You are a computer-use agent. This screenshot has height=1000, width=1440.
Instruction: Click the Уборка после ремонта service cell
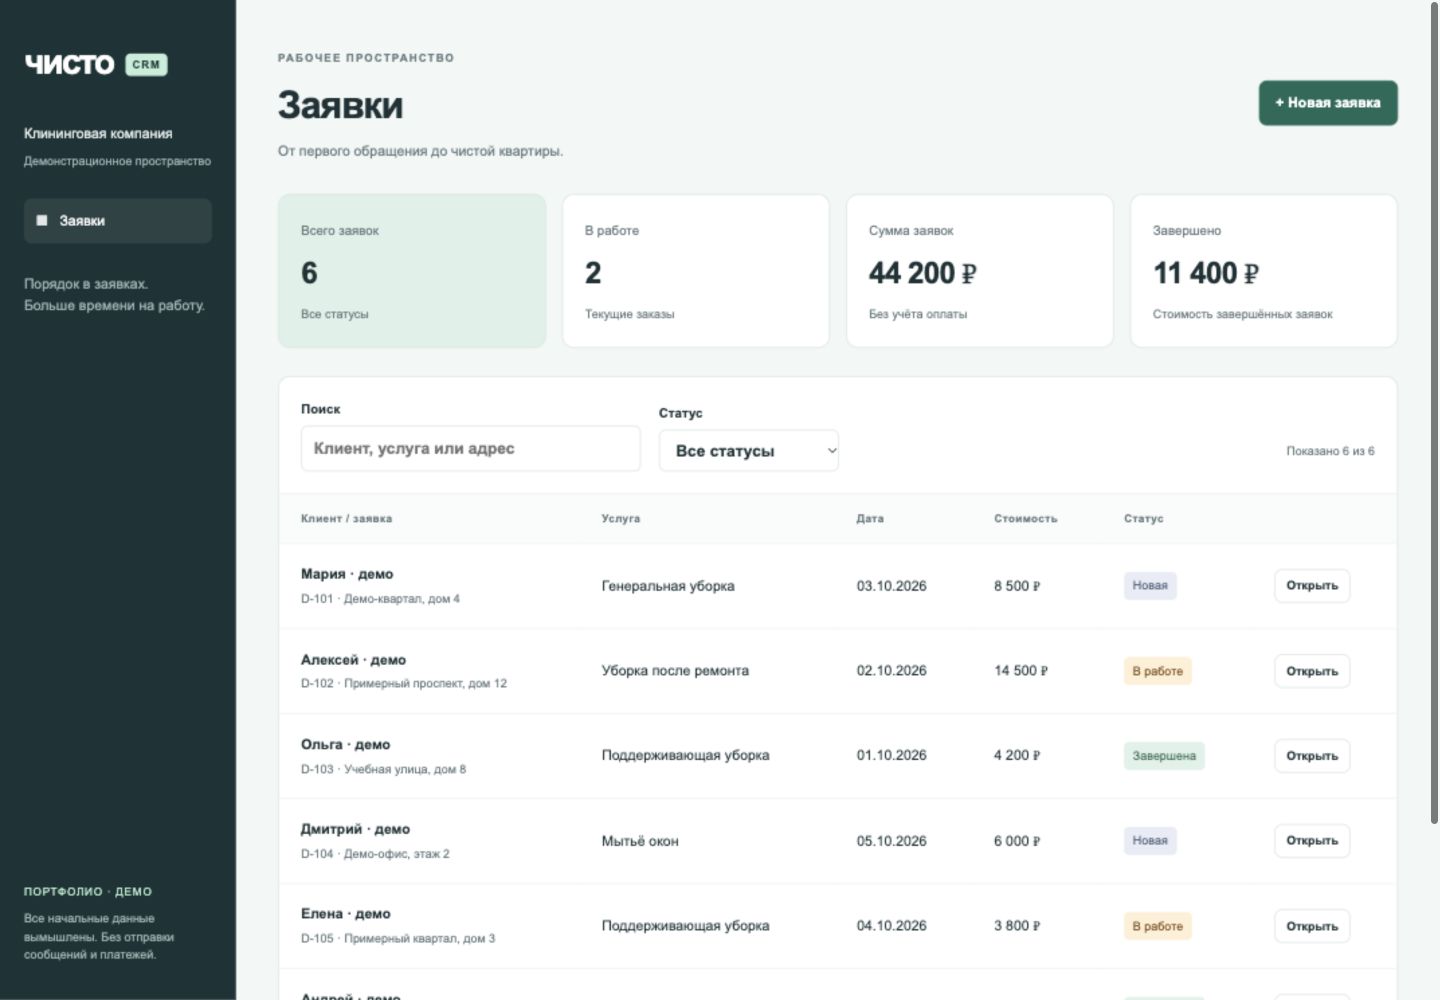pyautogui.click(x=675, y=671)
